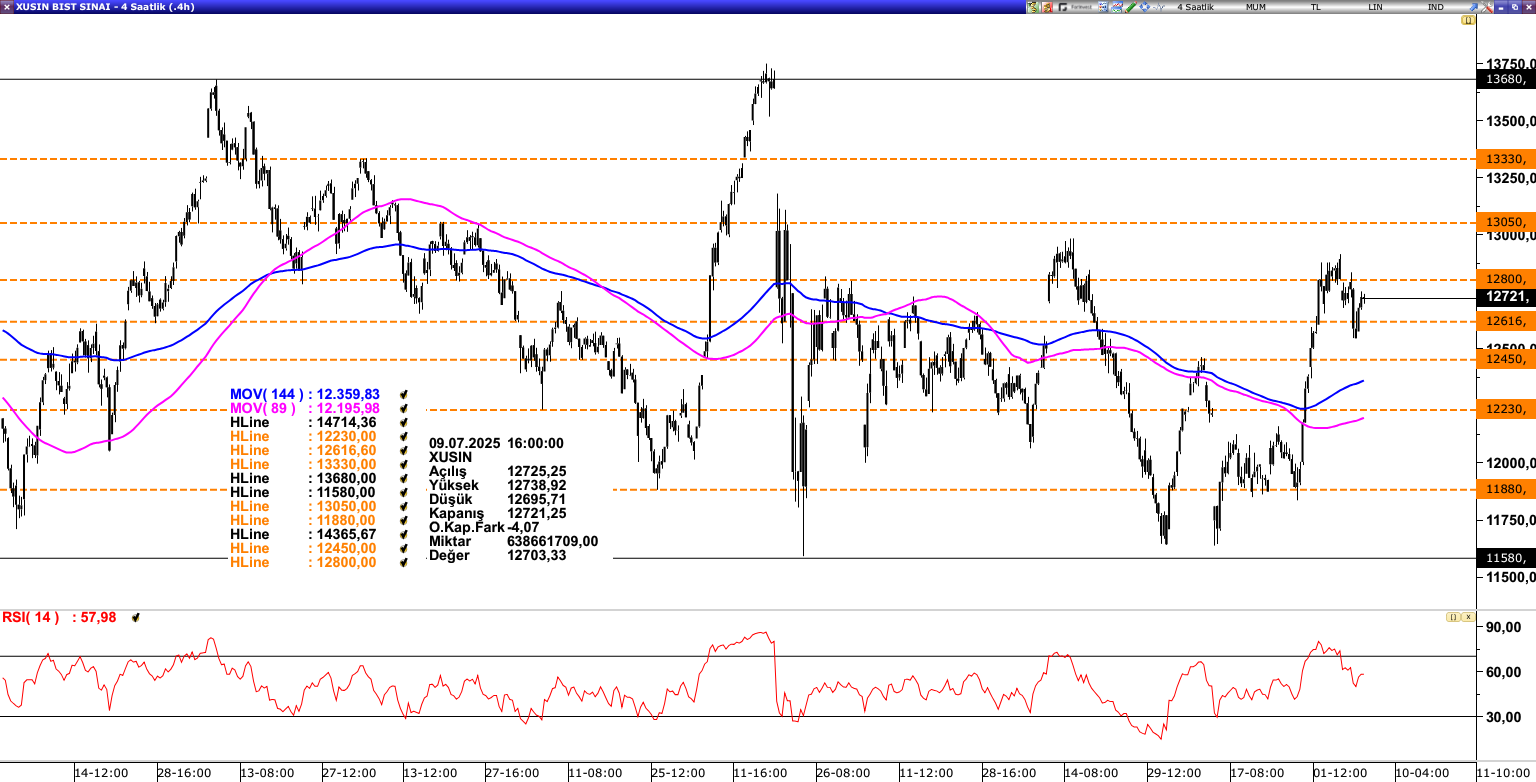Toggle the MOV(144) indicator checkmark
Screen dimensions: 1536x782
[x=404, y=395]
